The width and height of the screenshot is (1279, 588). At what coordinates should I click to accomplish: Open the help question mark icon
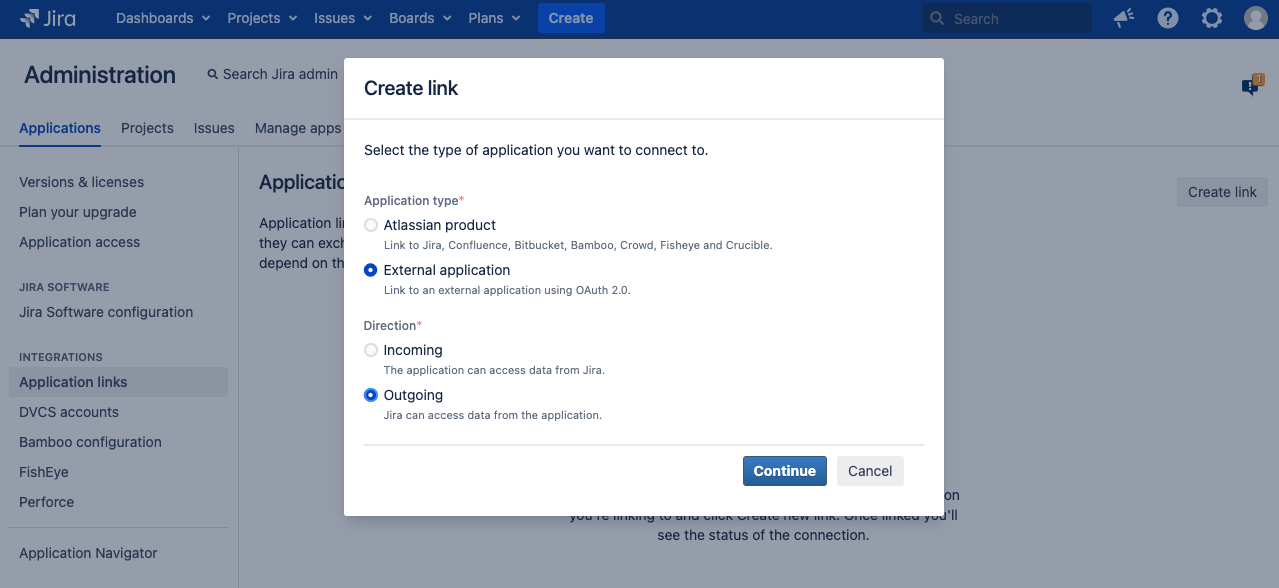pyautogui.click(x=1168, y=18)
